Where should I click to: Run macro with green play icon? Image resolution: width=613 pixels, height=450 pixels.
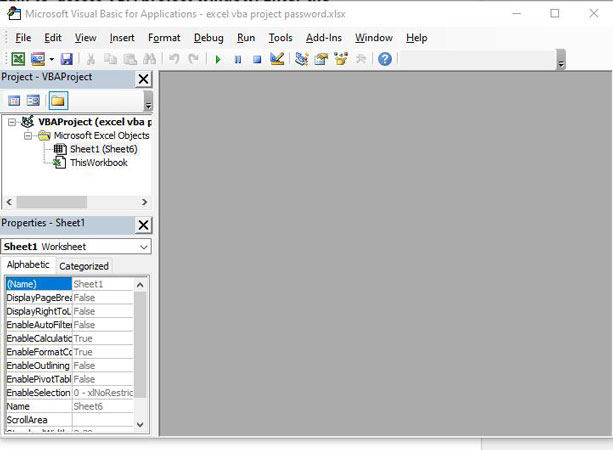tap(218, 59)
